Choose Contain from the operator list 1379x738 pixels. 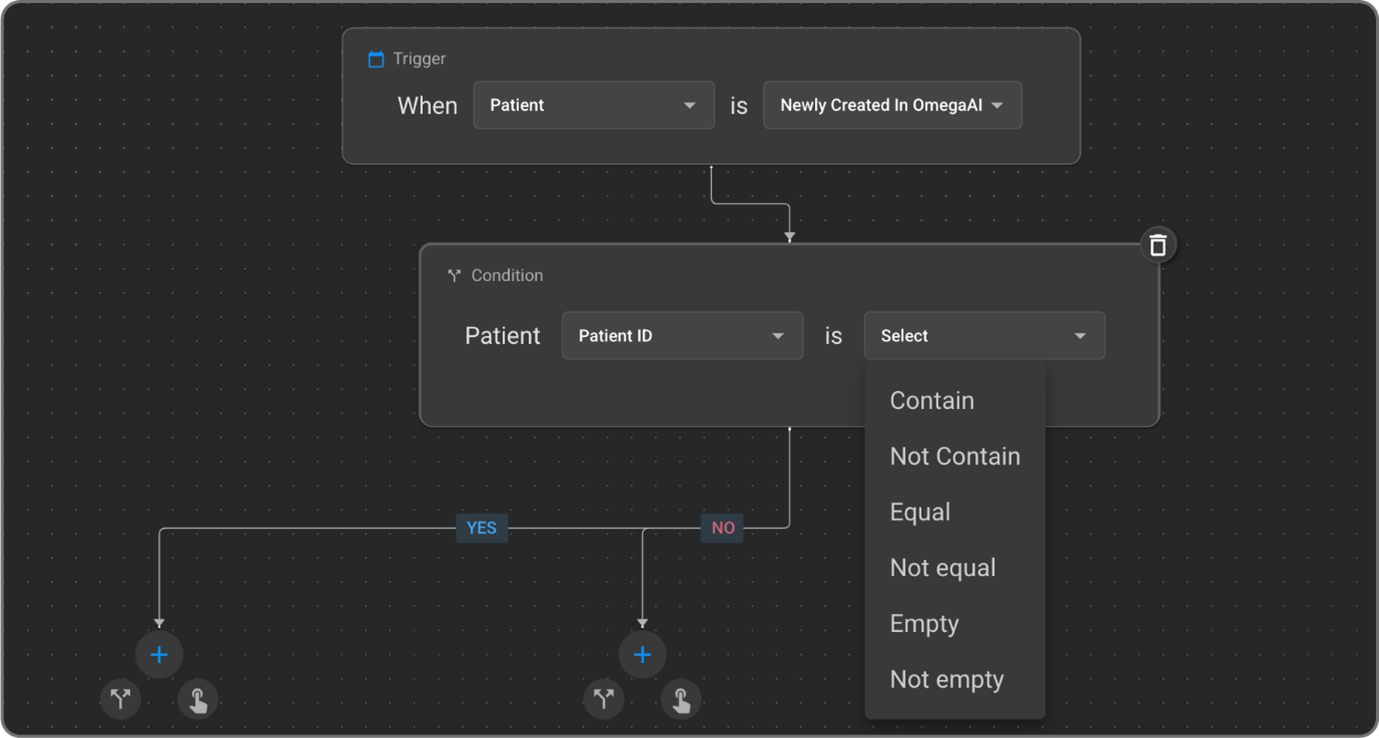point(932,401)
